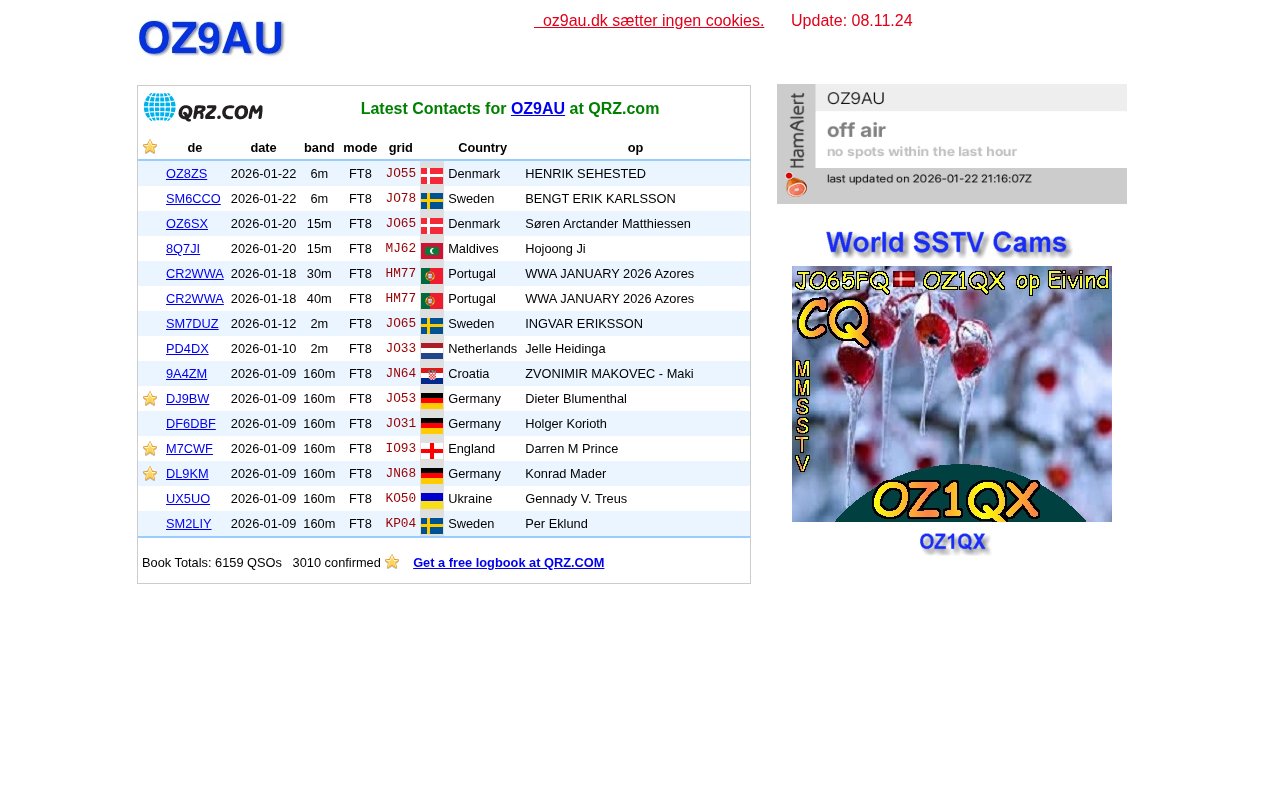Open the cookies notice link

coord(649,21)
